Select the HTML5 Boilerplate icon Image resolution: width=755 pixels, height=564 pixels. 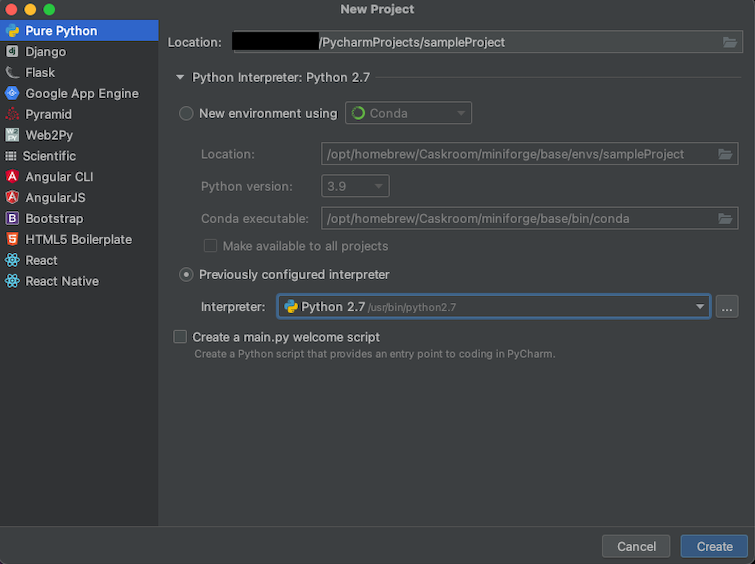[x=12, y=240]
